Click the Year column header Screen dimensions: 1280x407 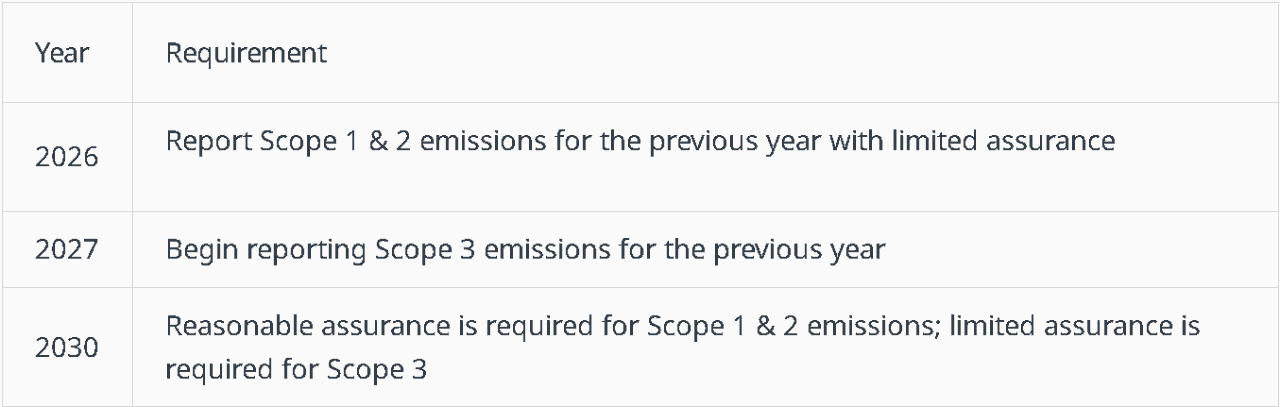pos(62,54)
